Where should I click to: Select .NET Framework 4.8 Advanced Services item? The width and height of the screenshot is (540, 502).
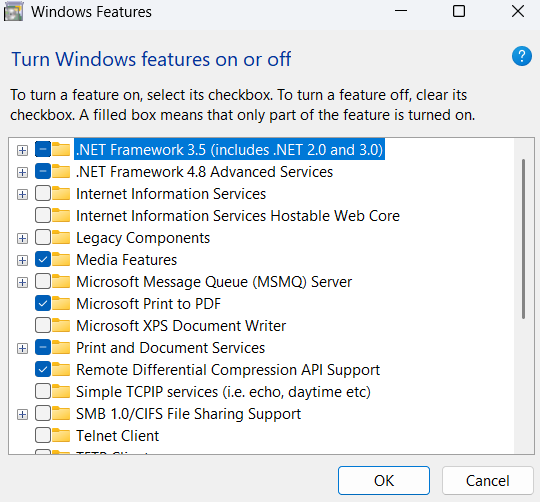(205, 172)
